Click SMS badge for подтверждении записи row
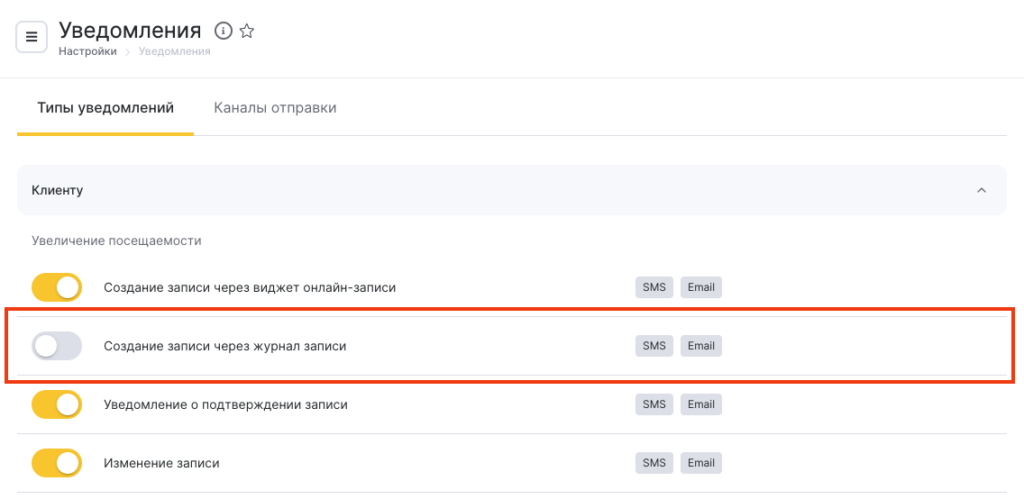Screen dimensions: 1024x499 pyautogui.click(x=654, y=405)
